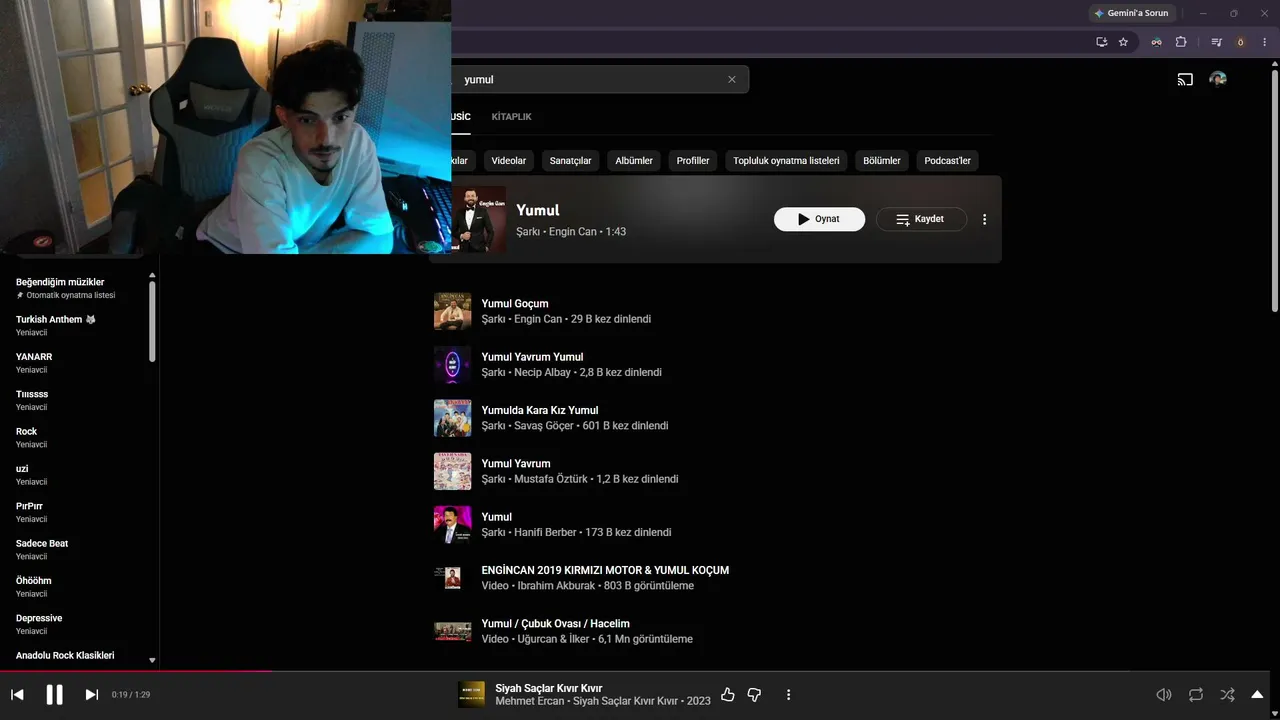This screenshot has width=1280, height=720.
Task: Filter results by Topluluk oynatma listeleri
Action: 786,160
